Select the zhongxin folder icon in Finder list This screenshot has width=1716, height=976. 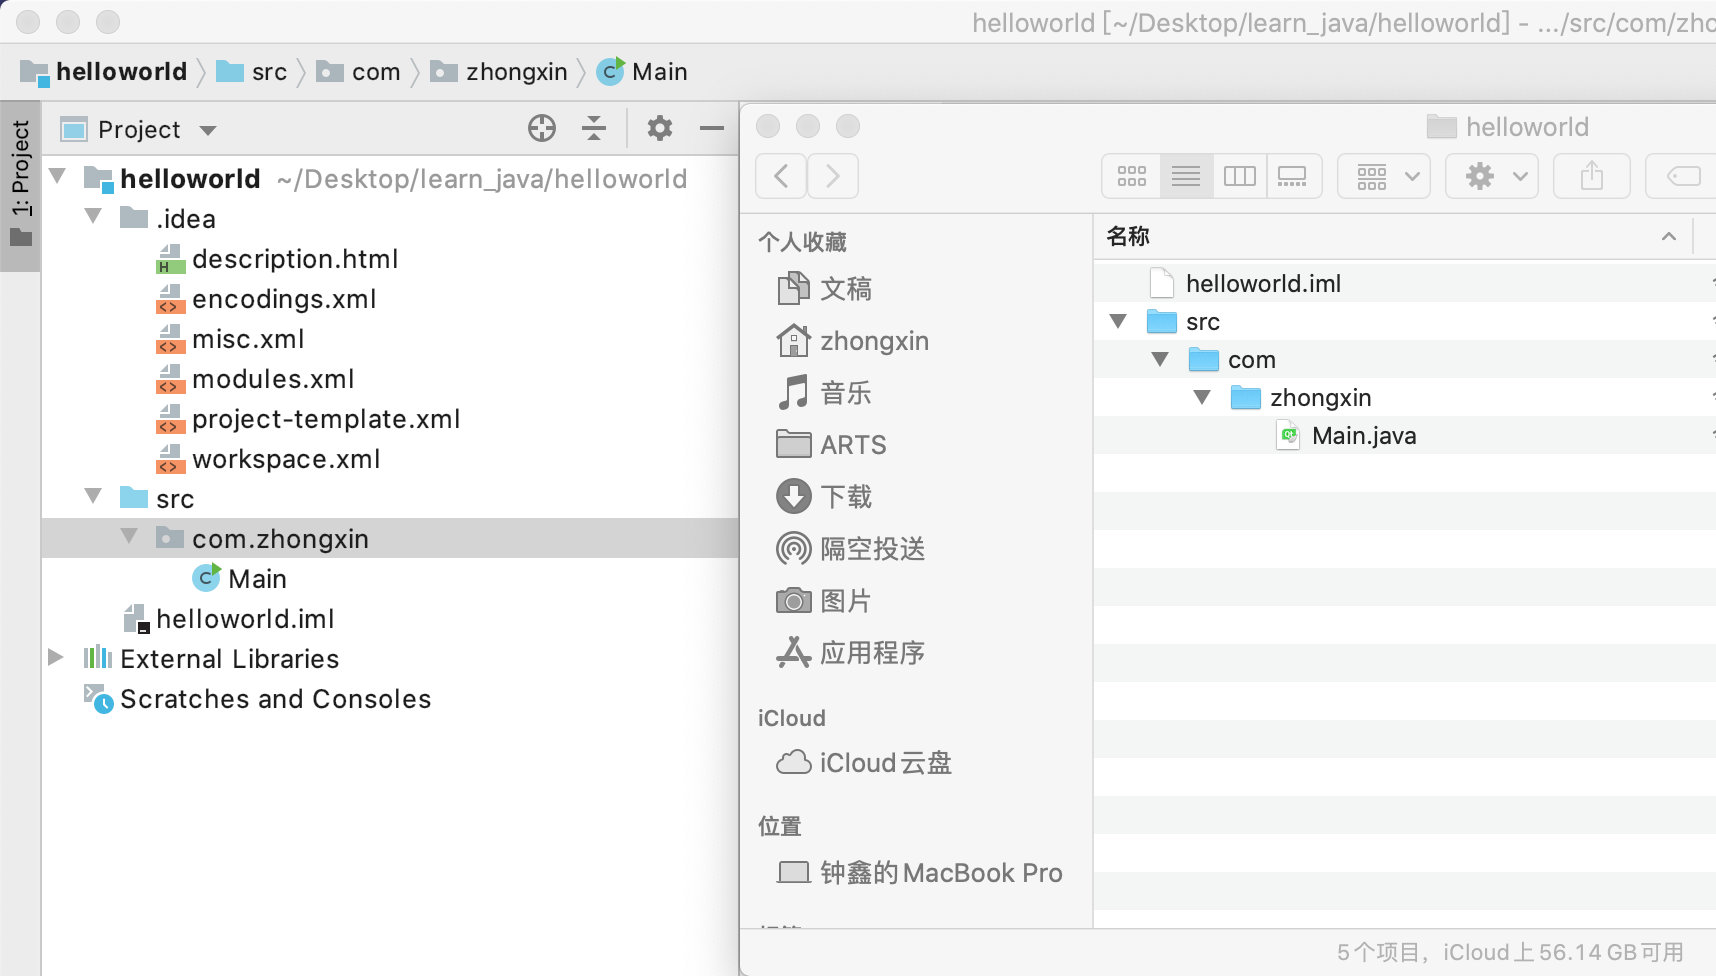[1245, 397]
